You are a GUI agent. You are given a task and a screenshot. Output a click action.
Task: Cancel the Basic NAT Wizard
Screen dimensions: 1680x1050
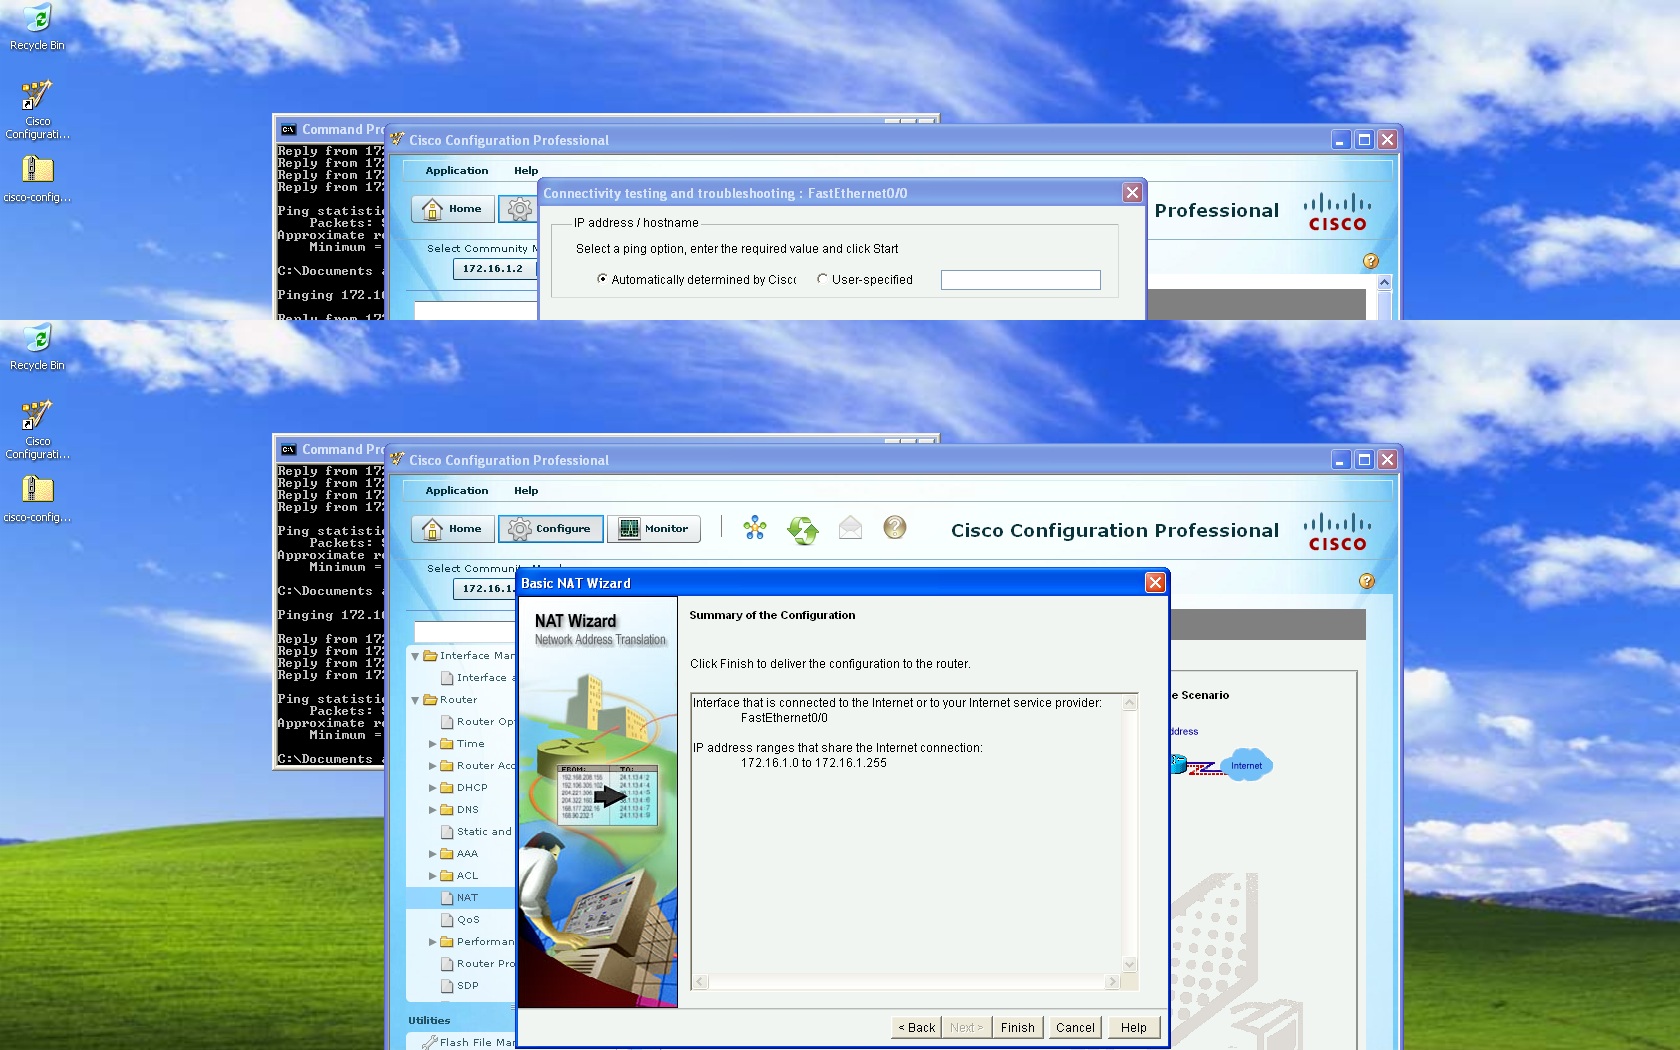click(1075, 1027)
